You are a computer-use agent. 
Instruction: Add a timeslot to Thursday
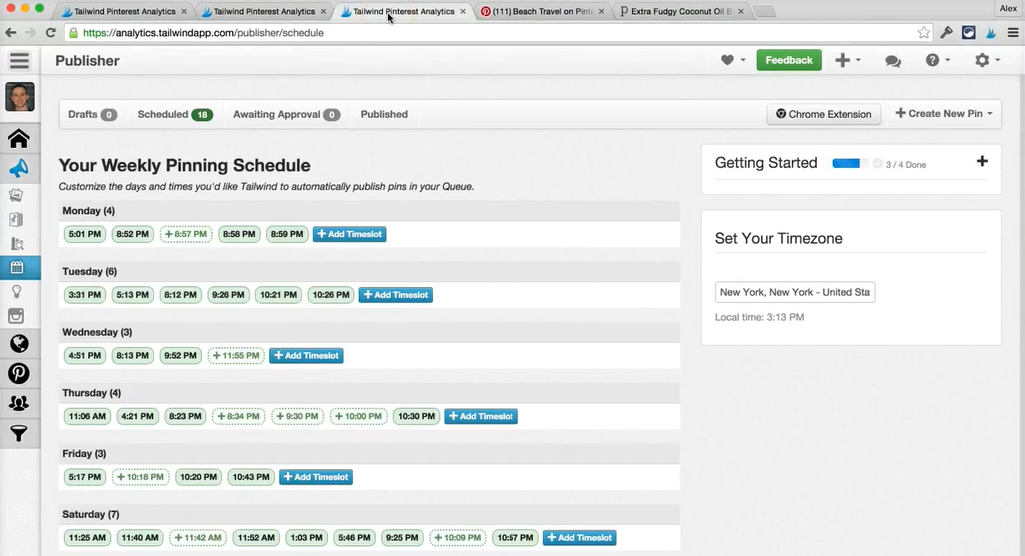point(481,416)
